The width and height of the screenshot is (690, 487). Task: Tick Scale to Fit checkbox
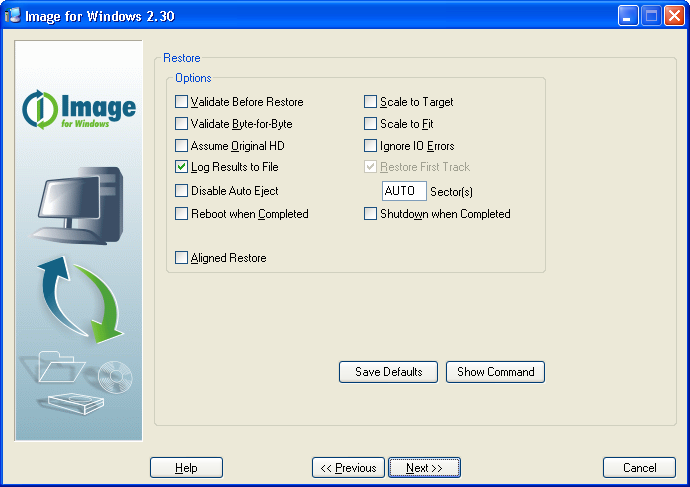[x=371, y=124]
